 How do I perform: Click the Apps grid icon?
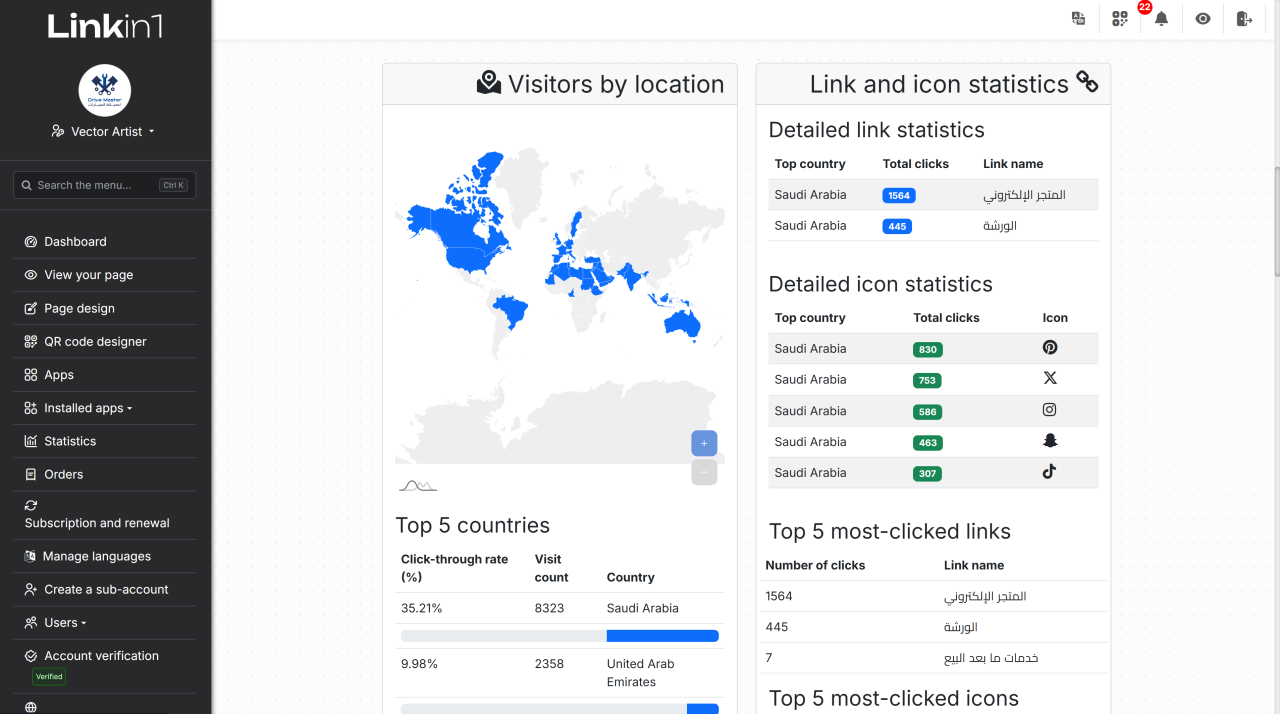(x=31, y=375)
